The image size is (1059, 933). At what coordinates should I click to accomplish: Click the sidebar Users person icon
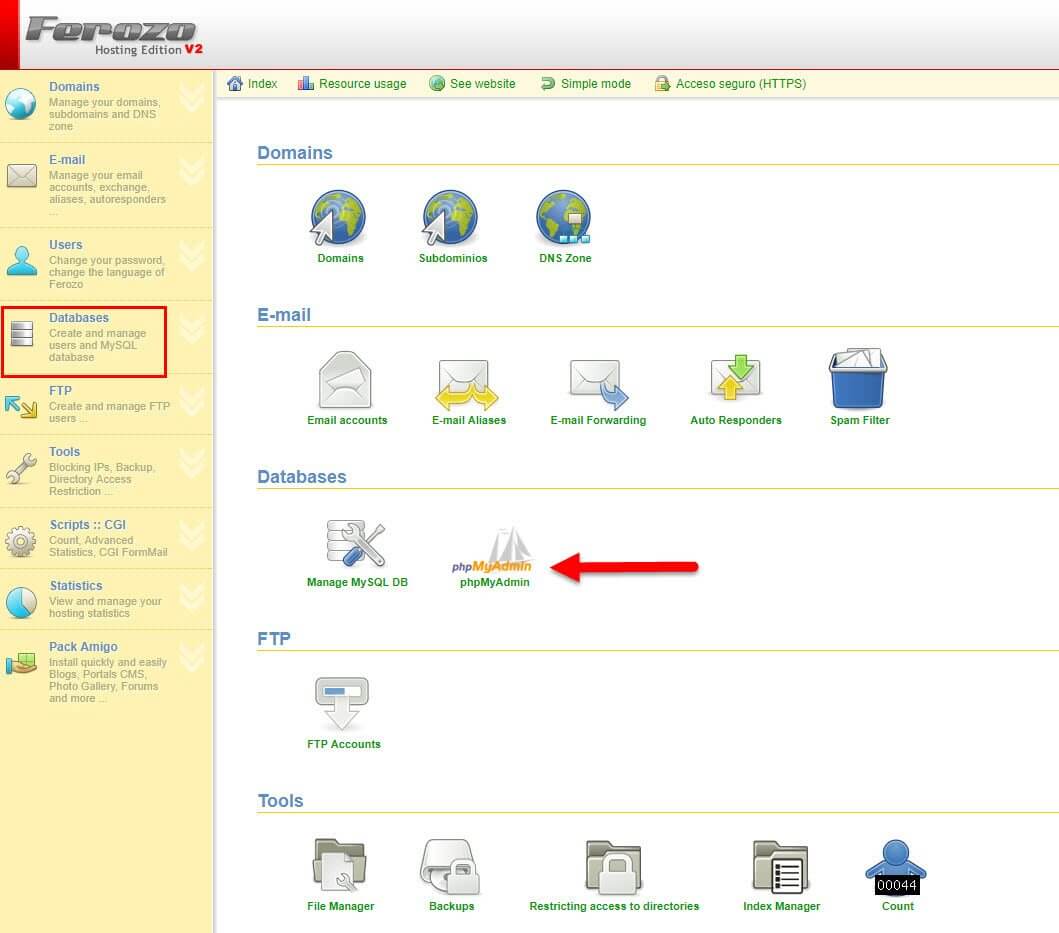click(22, 261)
